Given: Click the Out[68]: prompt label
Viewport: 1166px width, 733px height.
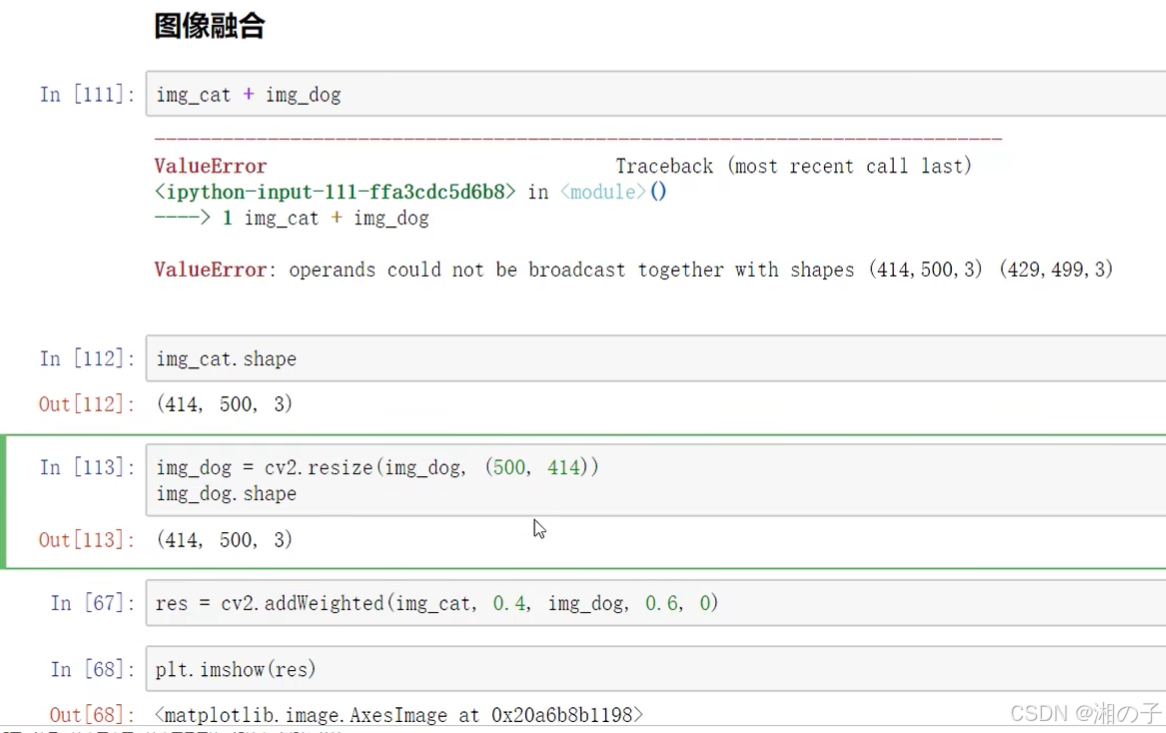Looking at the screenshot, I should point(92,714).
